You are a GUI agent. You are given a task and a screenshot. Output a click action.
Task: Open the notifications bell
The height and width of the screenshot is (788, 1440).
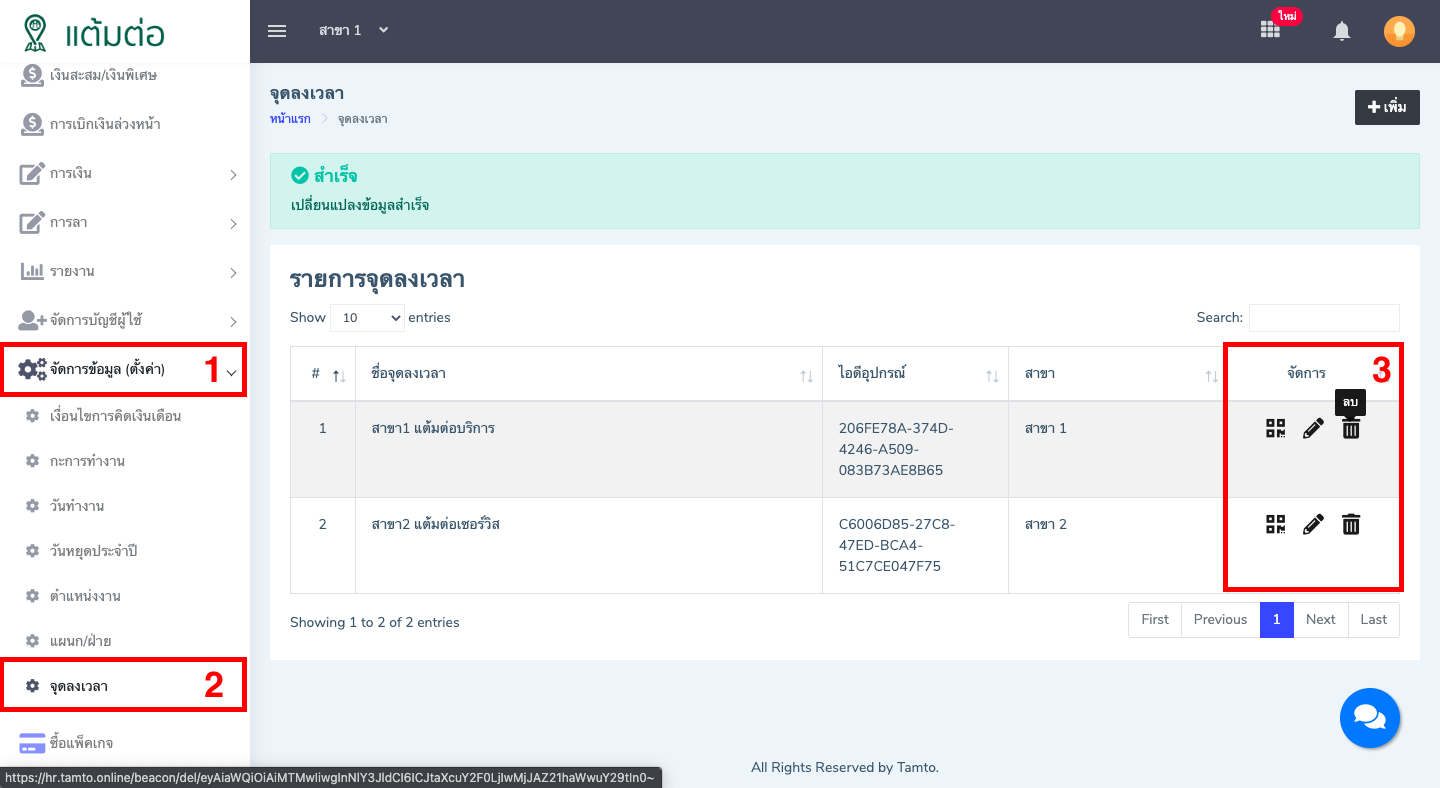pos(1342,32)
